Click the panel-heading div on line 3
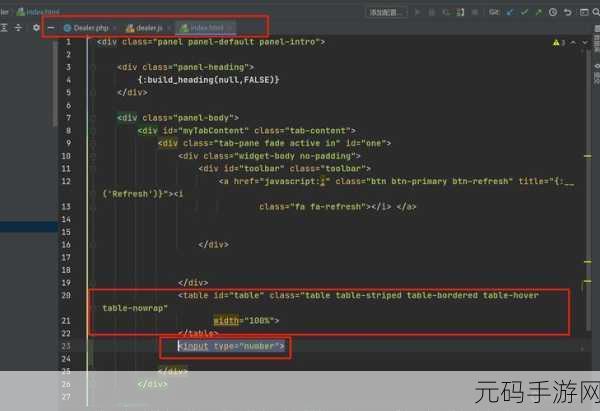 click(x=186, y=67)
